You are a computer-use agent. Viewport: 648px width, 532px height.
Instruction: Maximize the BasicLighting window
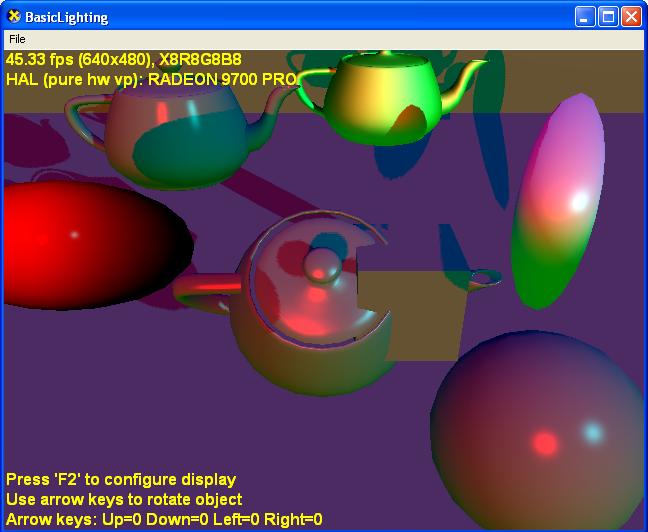(608, 17)
